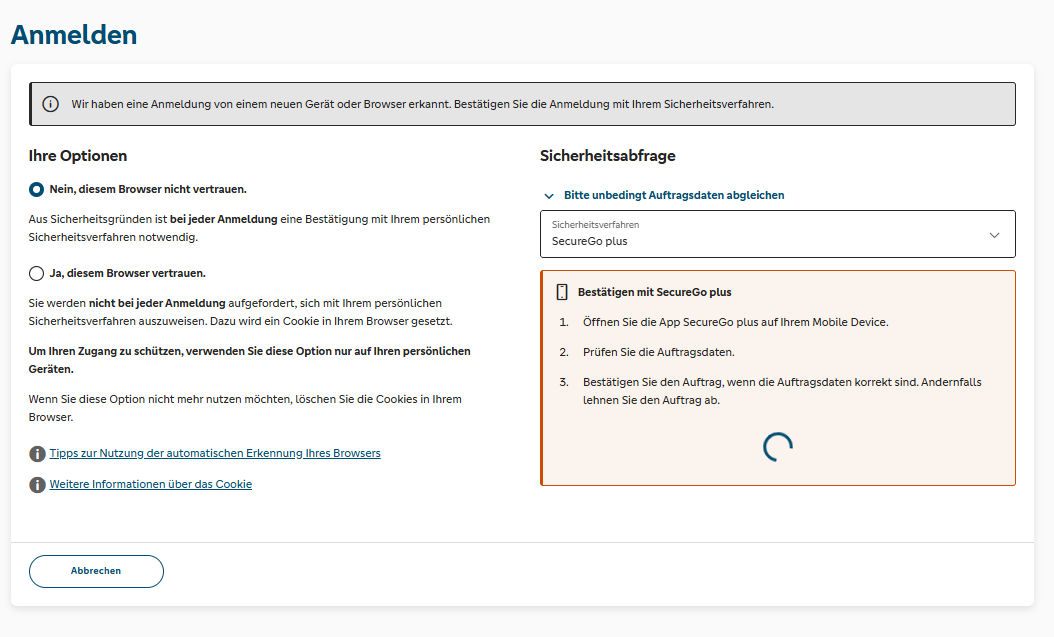The width and height of the screenshot is (1054, 637).
Task: Collapse 'Bitte unbedingt Auftragsdaten abgleichen' chevron
Action: 549,196
